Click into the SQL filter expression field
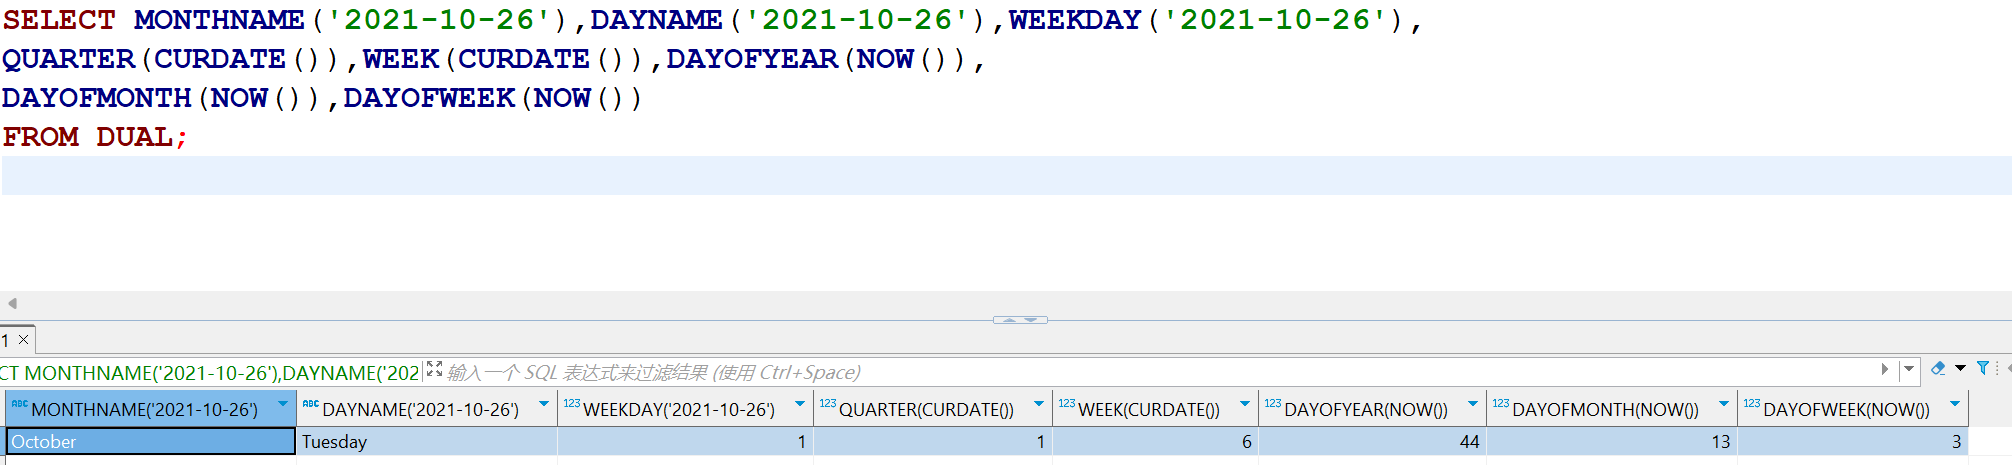 [1100, 373]
